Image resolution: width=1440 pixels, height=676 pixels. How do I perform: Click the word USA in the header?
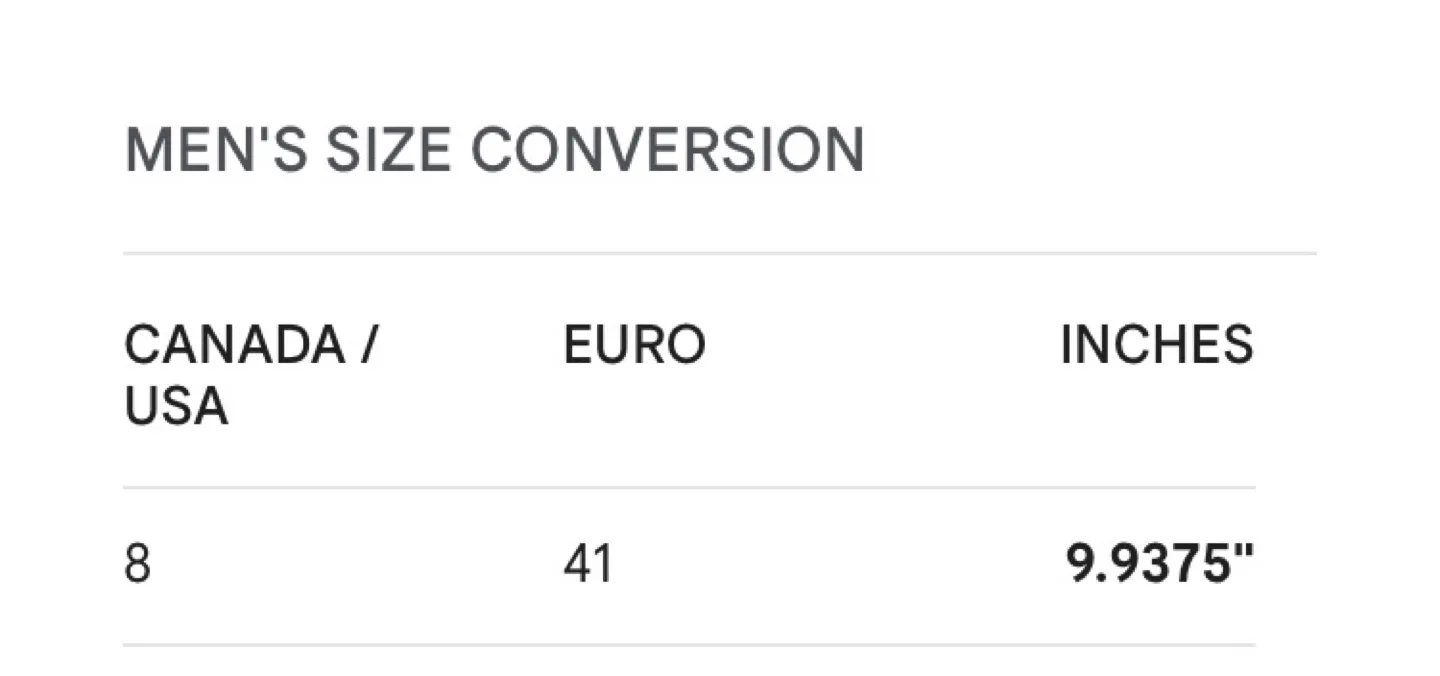176,407
